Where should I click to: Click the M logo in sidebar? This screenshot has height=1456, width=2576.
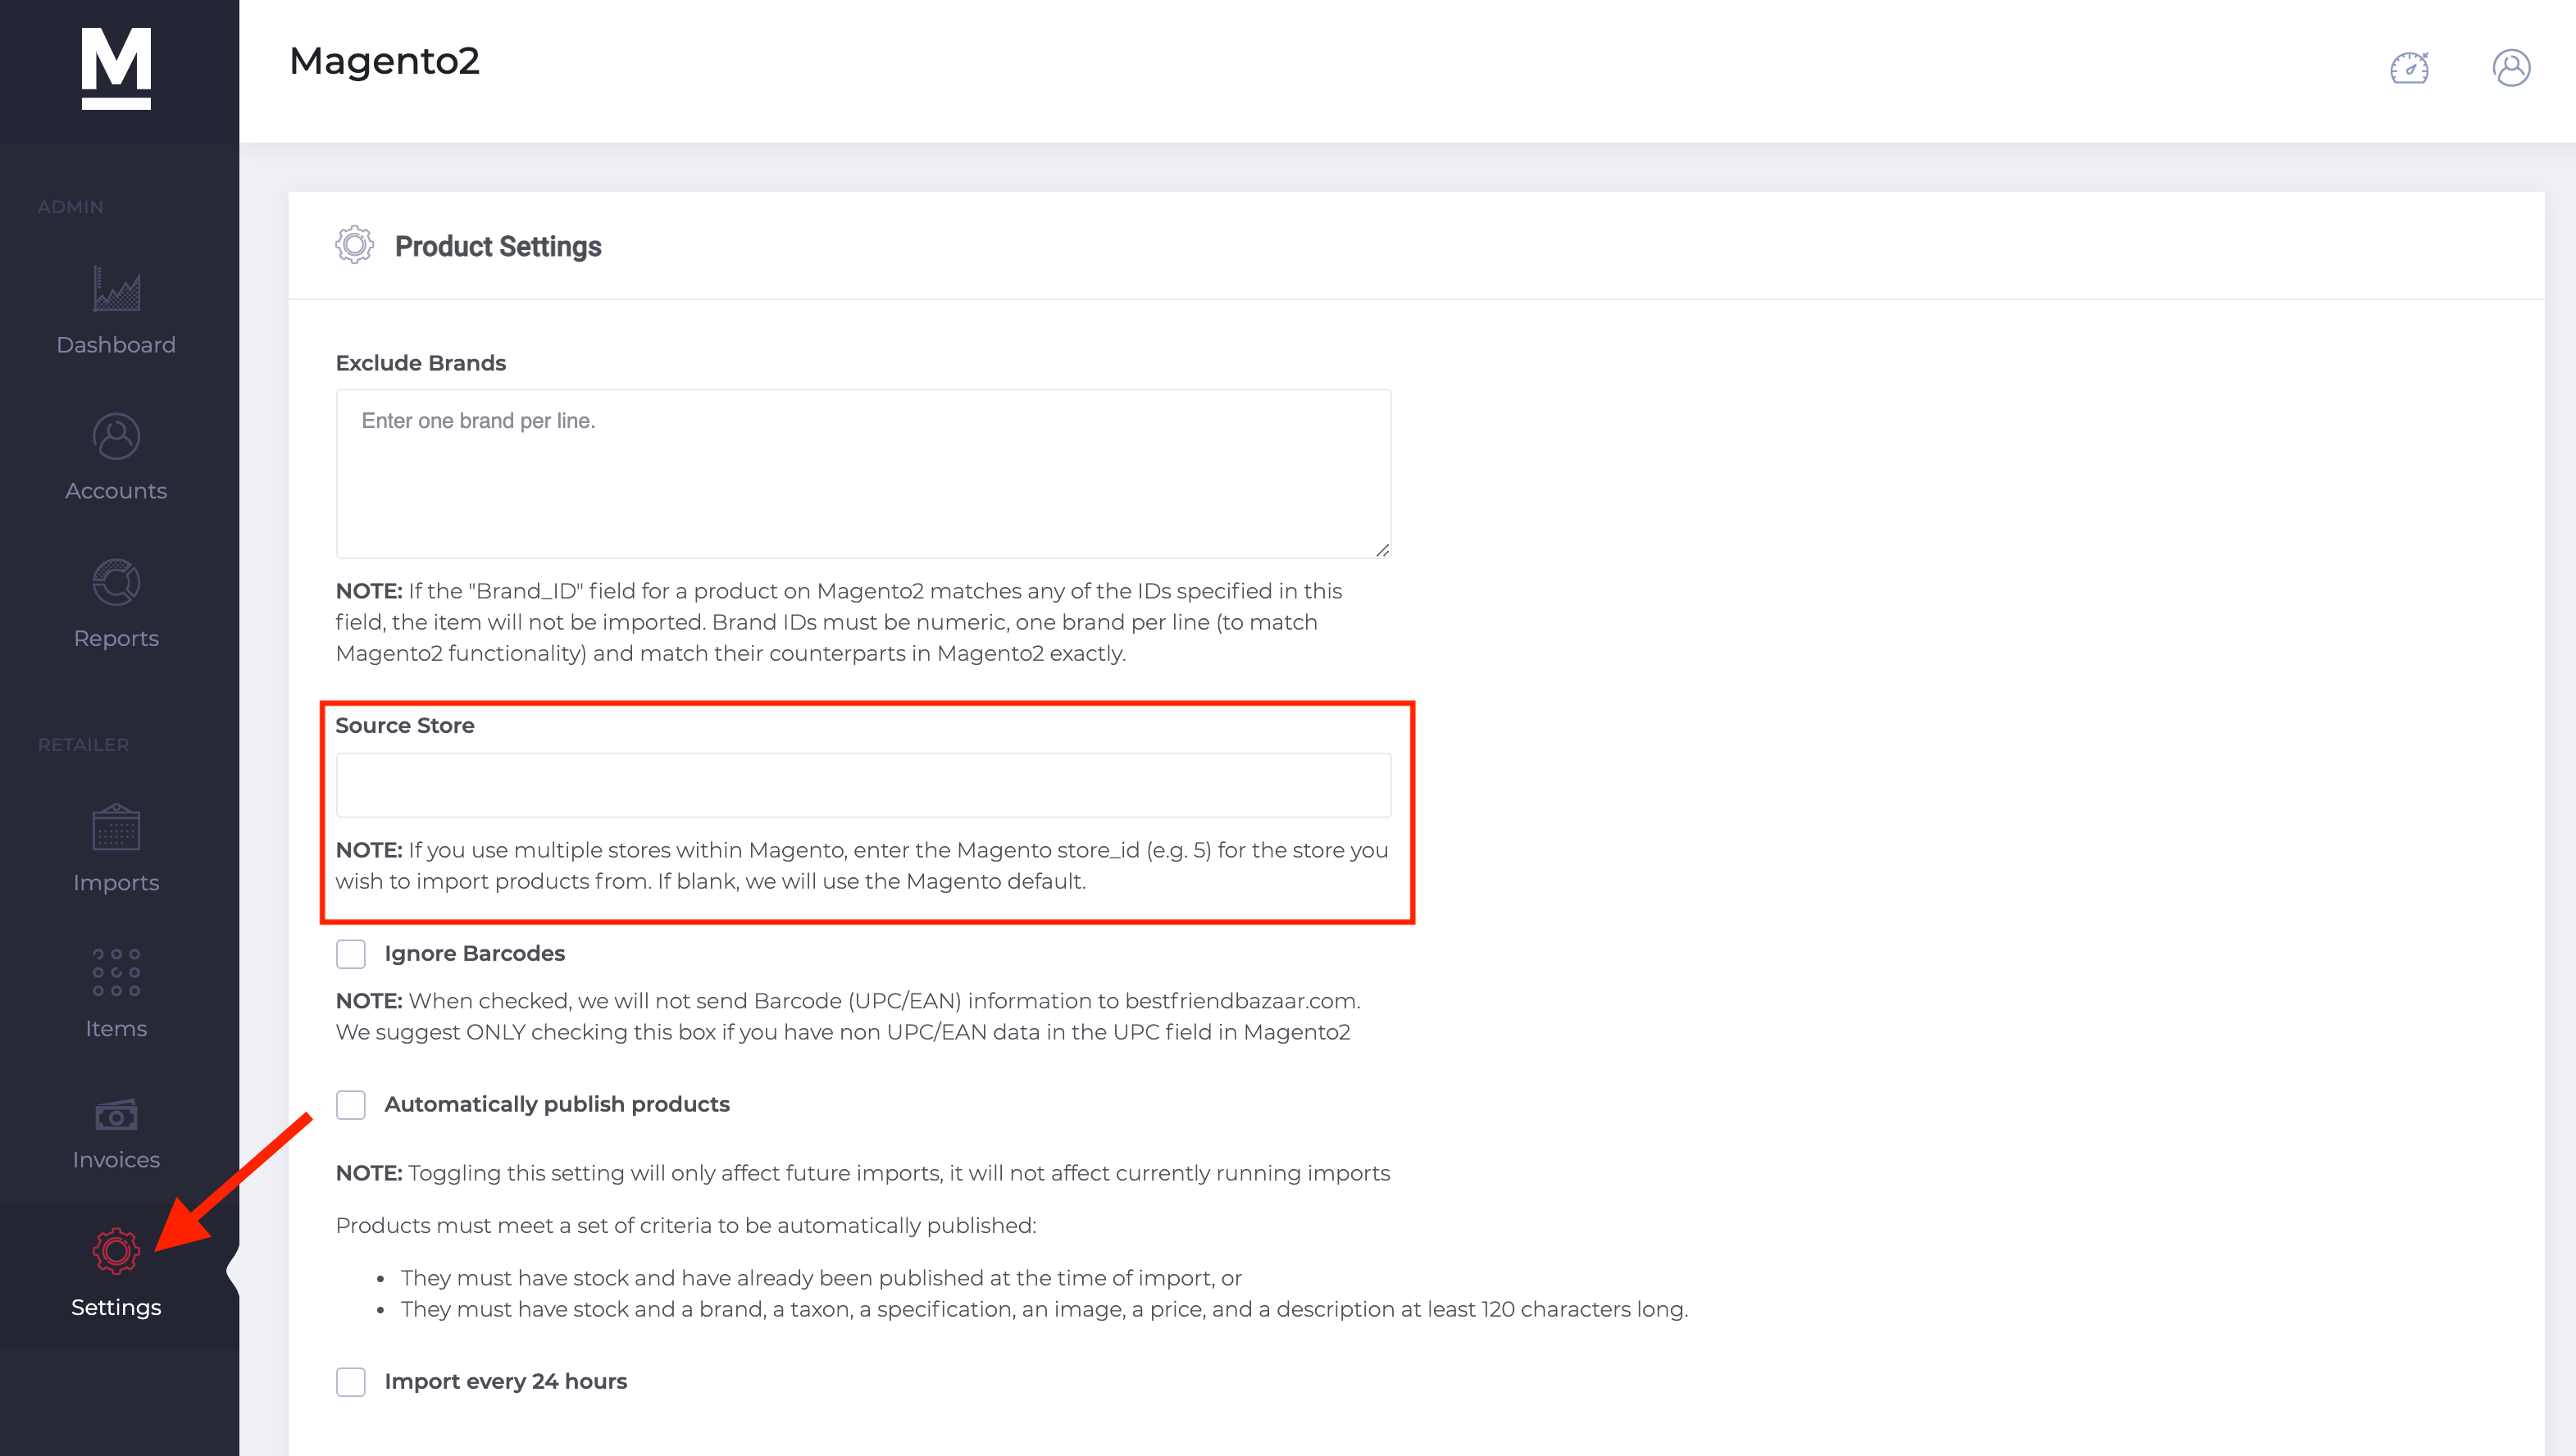116,68
